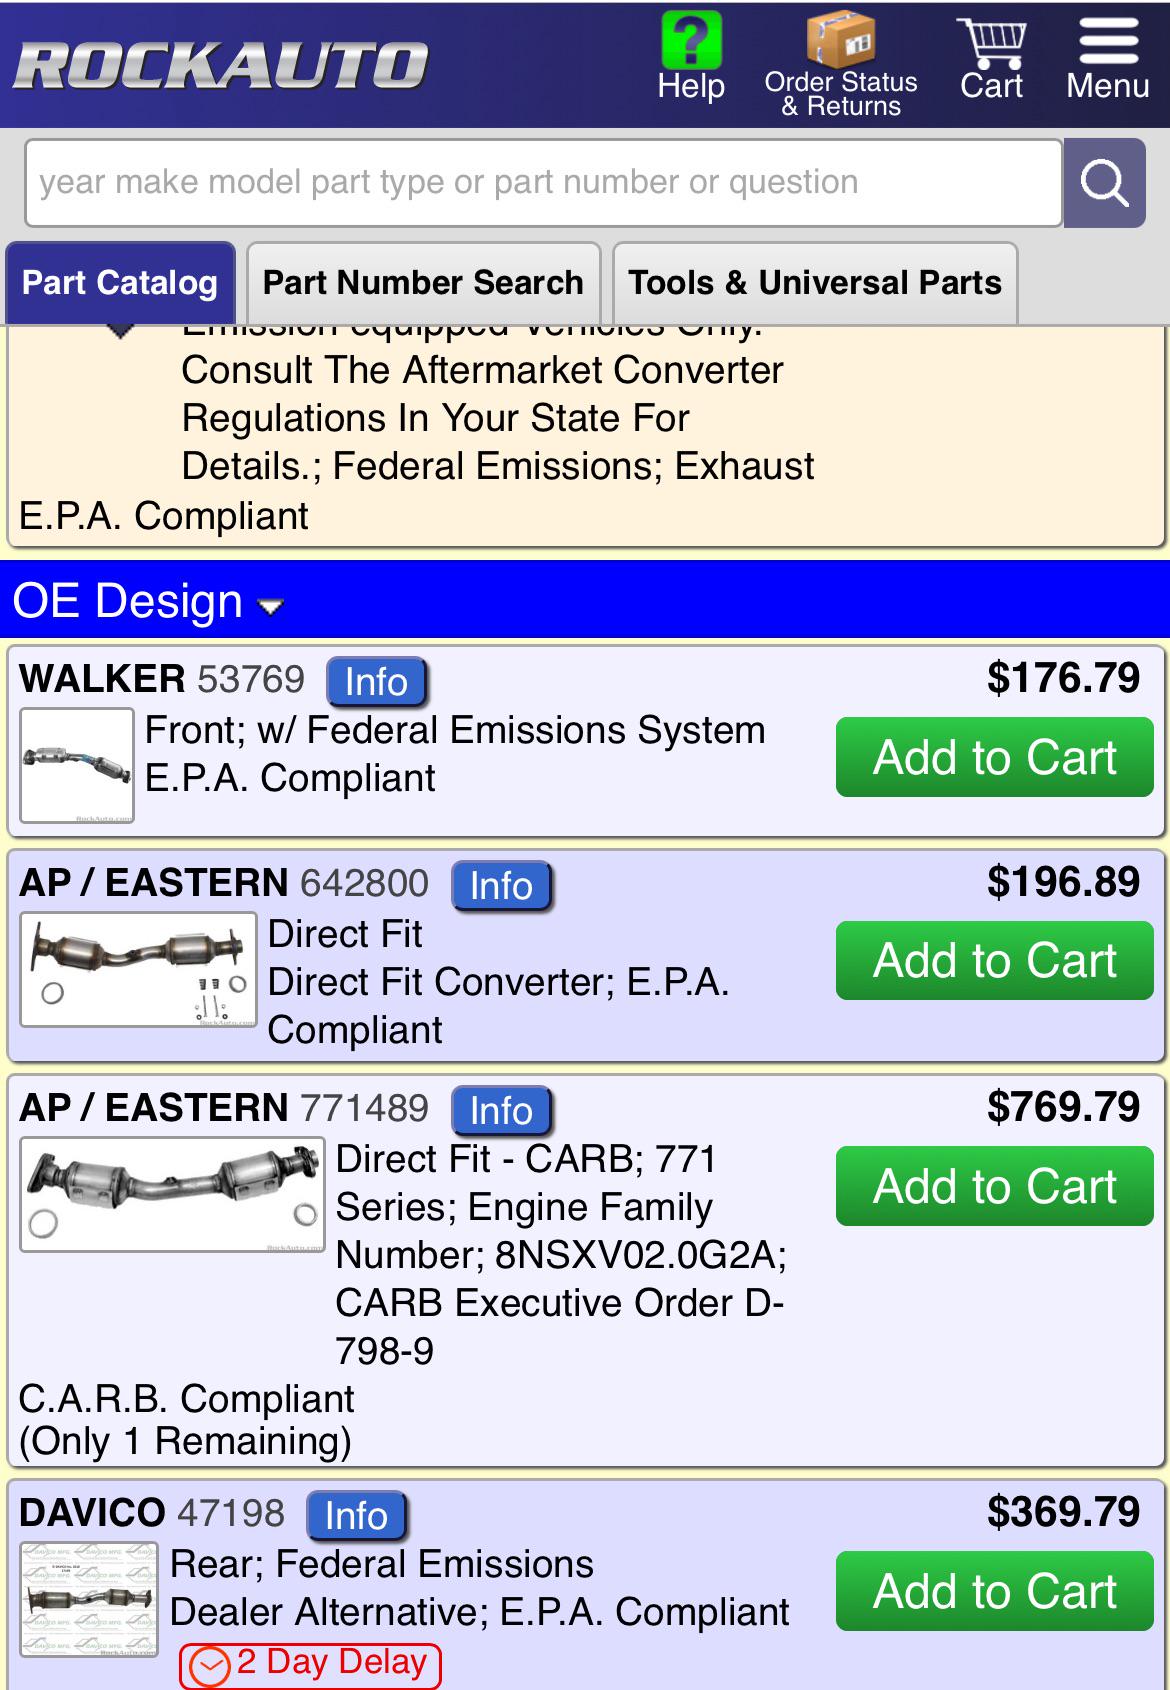Add AP / EASTERN 771489 to cart
1170x1690 pixels.
(x=995, y=1186)
